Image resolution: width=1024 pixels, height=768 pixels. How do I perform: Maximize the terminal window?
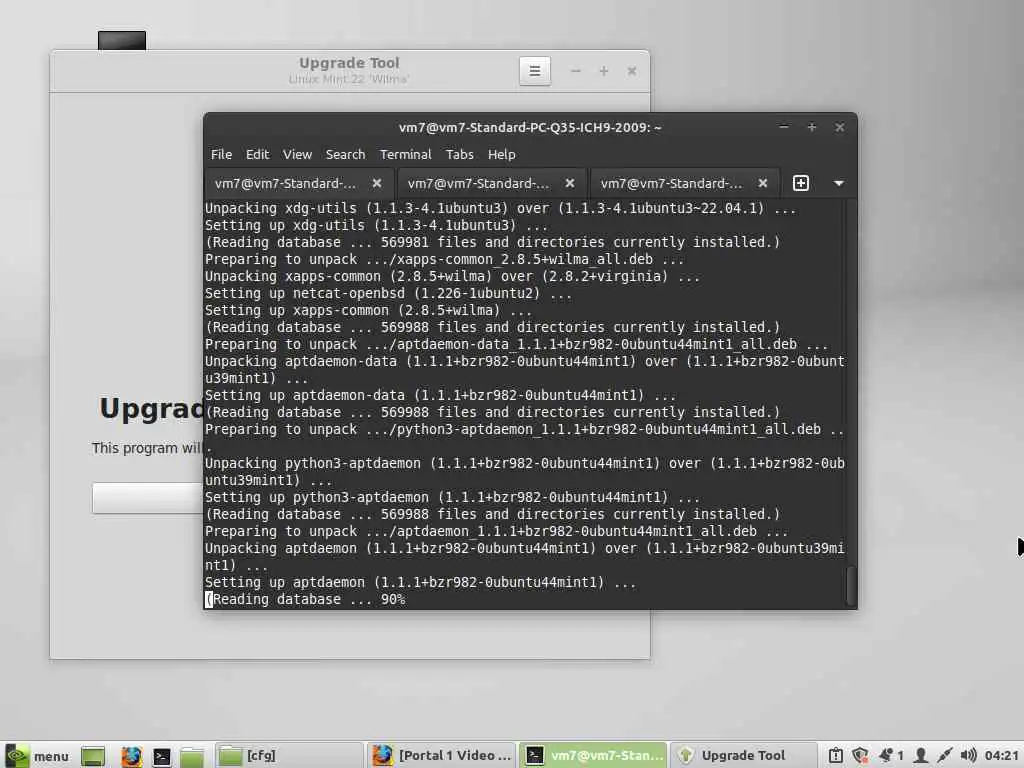point(812,127)
